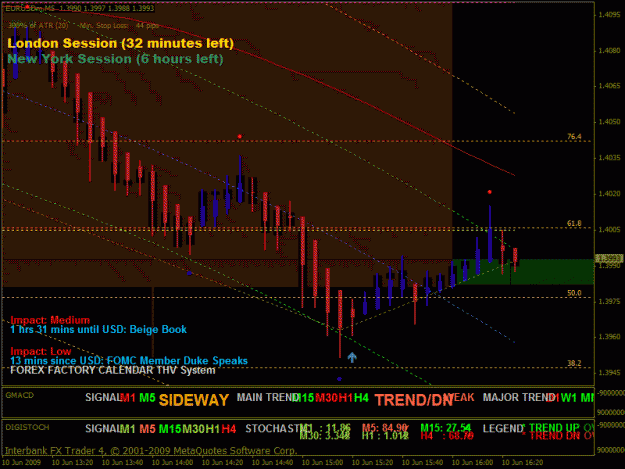Click the 'Min. Stop Loss: 44 pips' text
This screenshot has width=625, height=469.
(119, 26)
